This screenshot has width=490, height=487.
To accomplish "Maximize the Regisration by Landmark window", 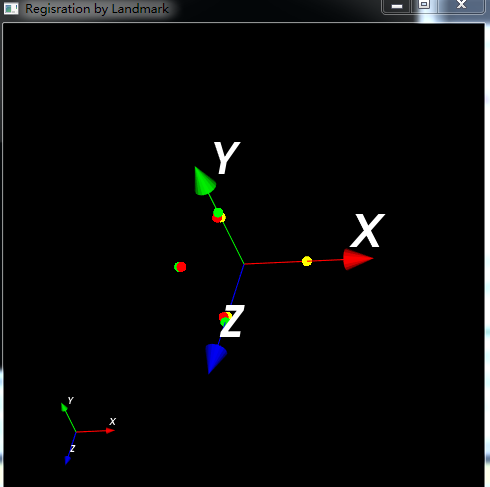I will [x=424, y=5].
